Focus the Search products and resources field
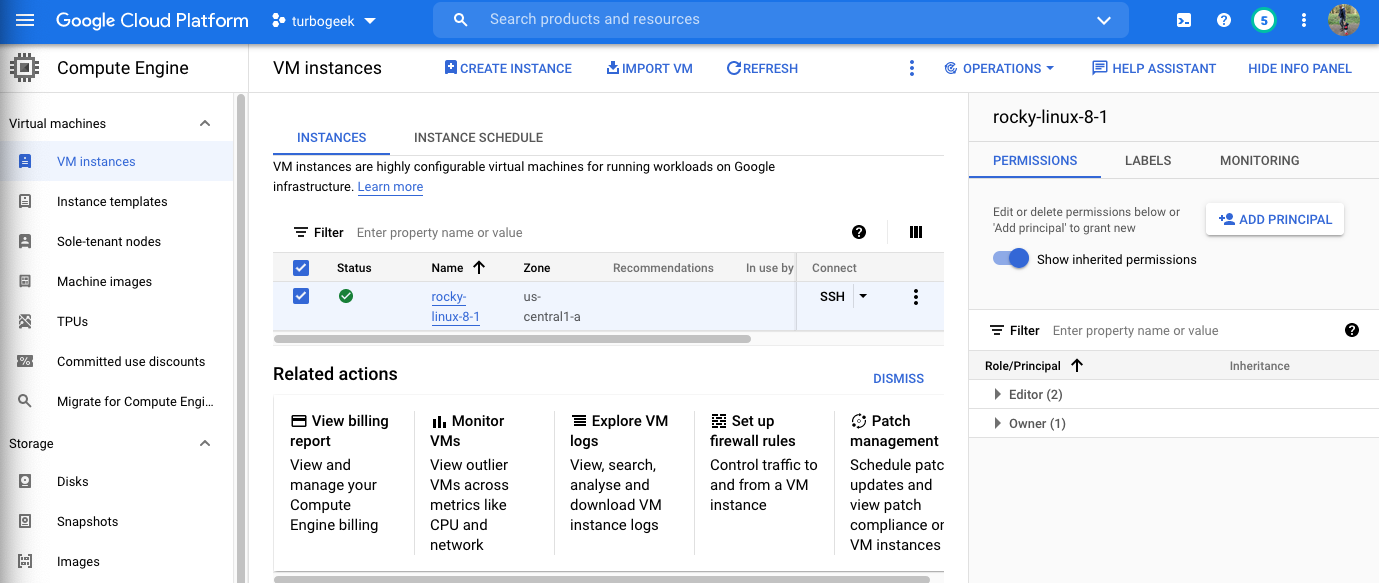This screenshot has height=583, width=1379. pyautogui.click(x=780, y=20)
